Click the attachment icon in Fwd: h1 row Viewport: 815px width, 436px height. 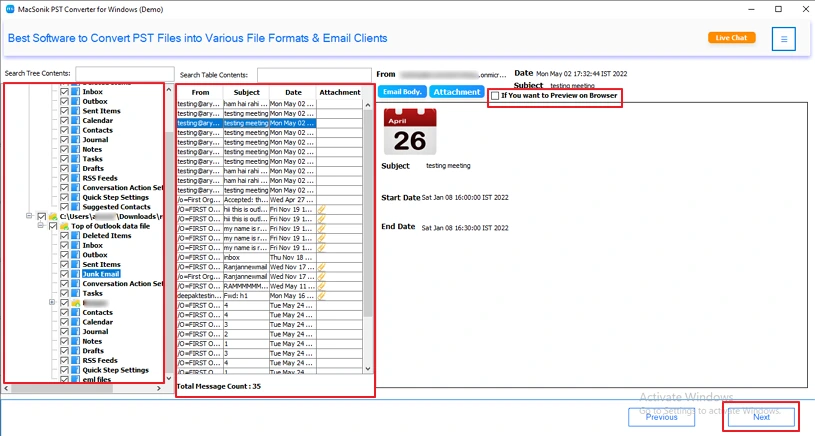[322, 296]
